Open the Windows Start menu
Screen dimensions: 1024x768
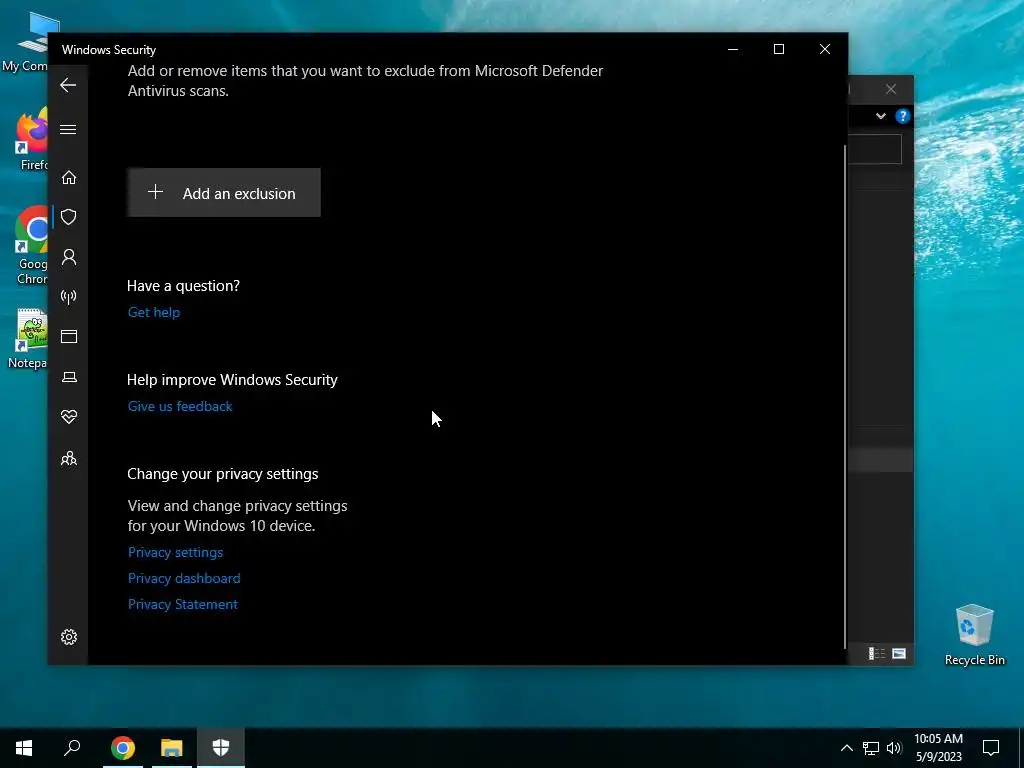24,748
